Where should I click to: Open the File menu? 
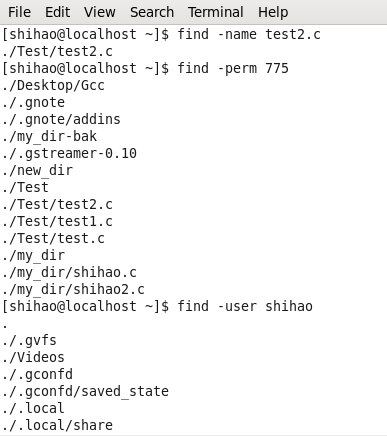(19, 12)
